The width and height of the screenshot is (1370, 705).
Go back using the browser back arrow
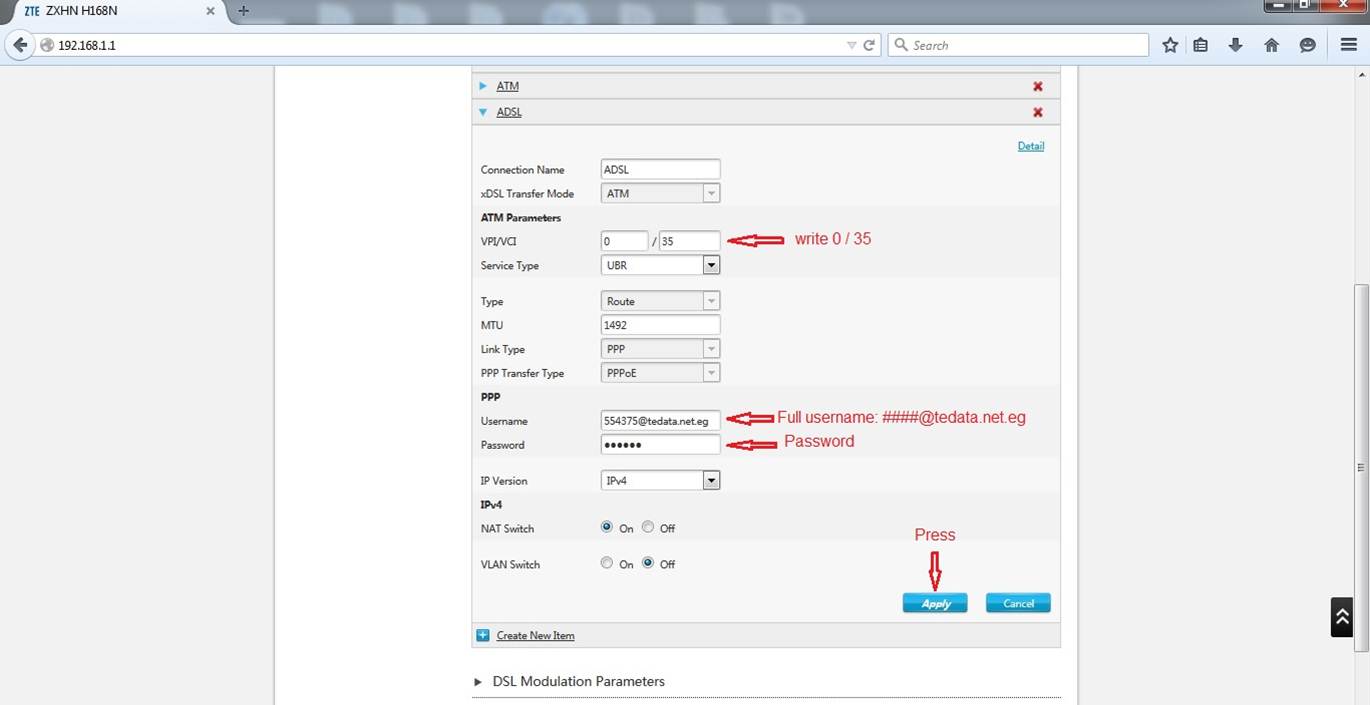pos(20,45)
